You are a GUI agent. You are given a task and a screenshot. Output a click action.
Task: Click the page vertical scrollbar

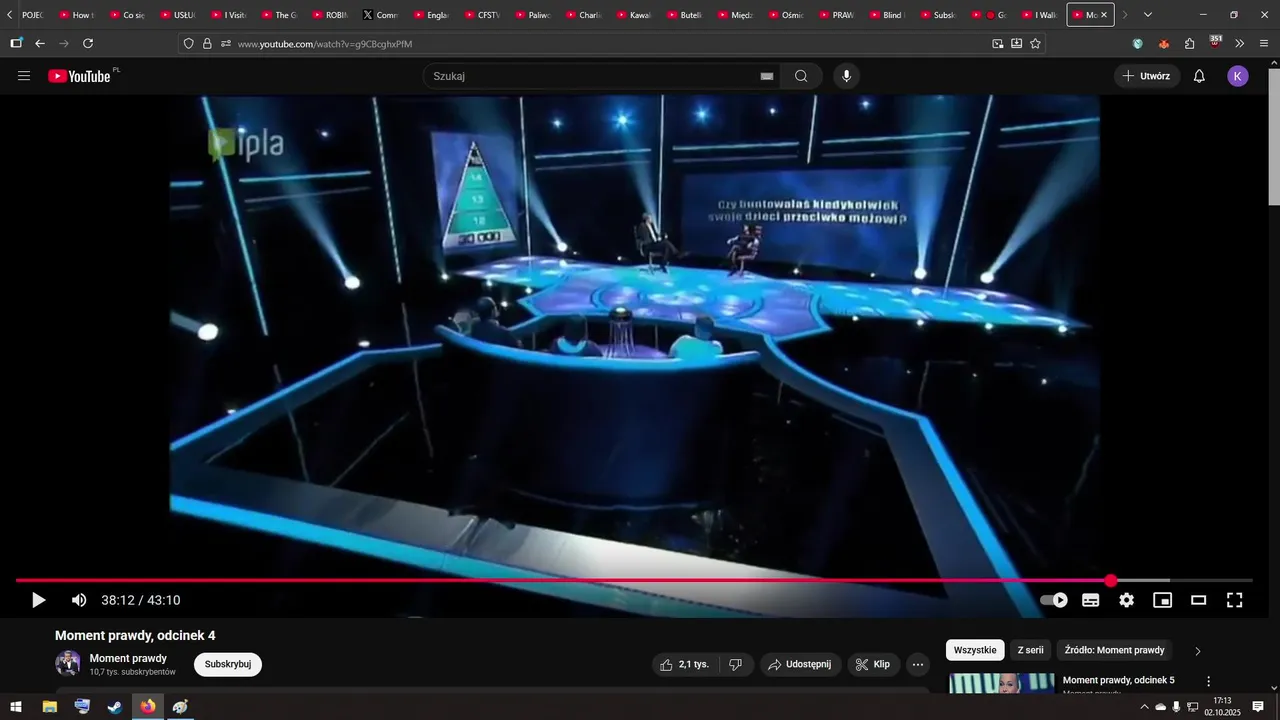pos(1273,135)
